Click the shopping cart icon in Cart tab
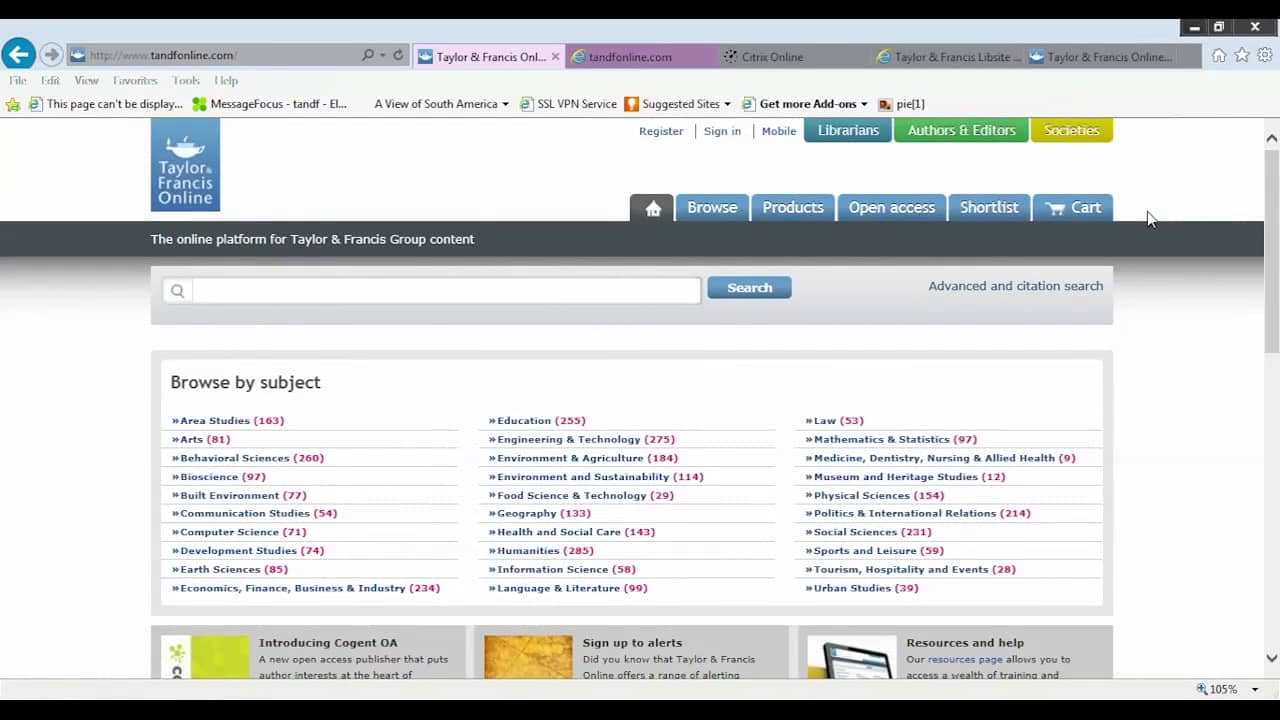This screenshot has height=720, width=1280. [1055, 208]
